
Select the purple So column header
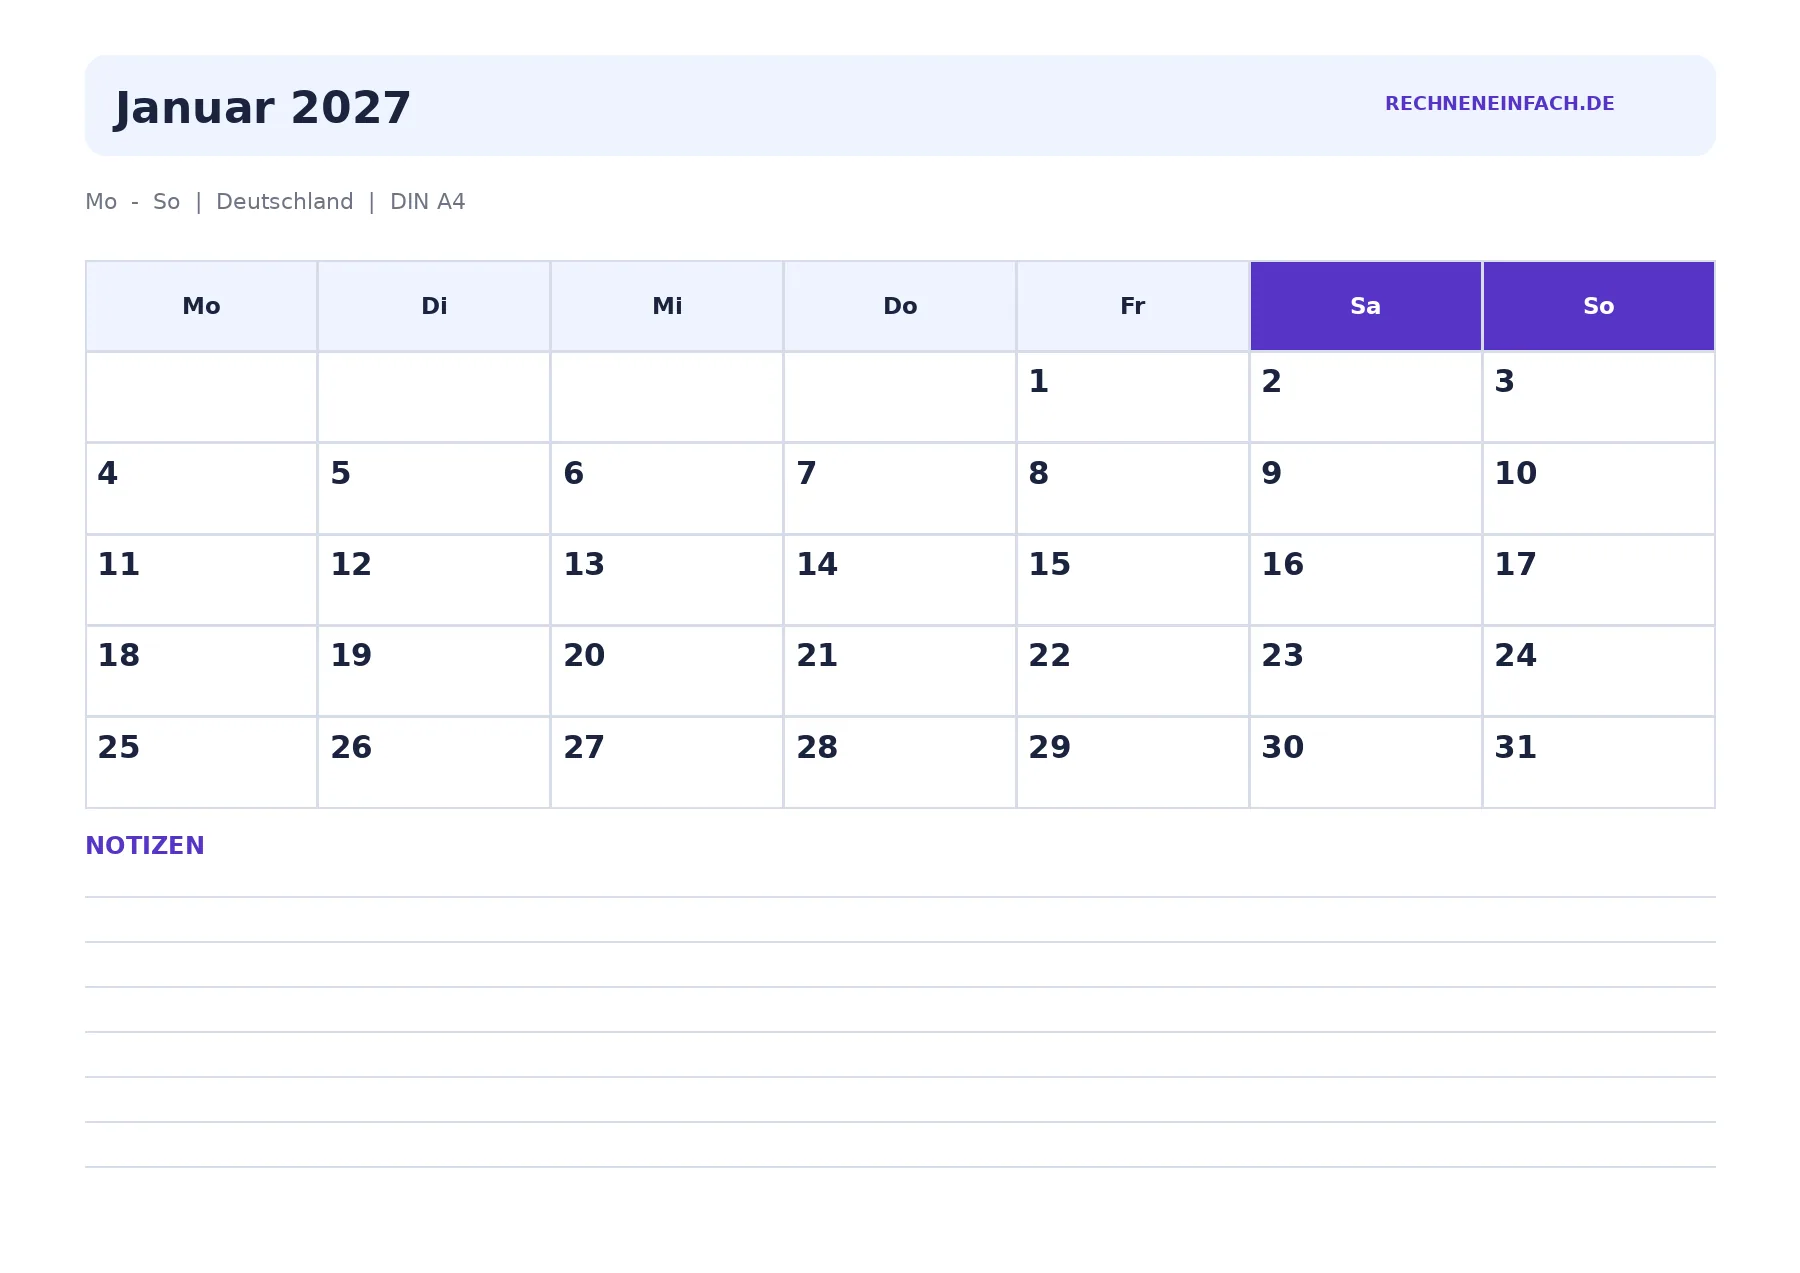1599,306
